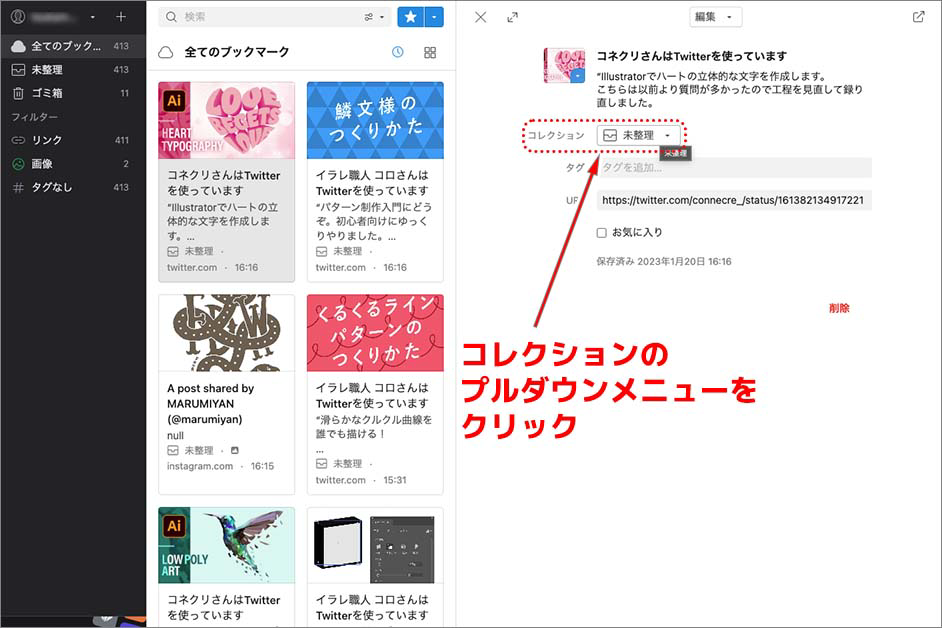Screen dimensions: 942x628
Task: Click the タグを追加 tag input field
Action: tap(734, 168)
